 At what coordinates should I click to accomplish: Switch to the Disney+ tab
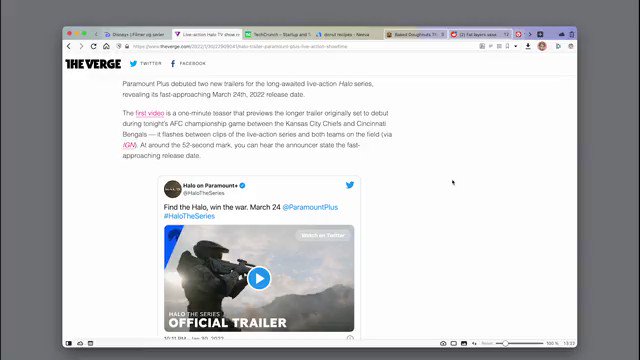135,35
